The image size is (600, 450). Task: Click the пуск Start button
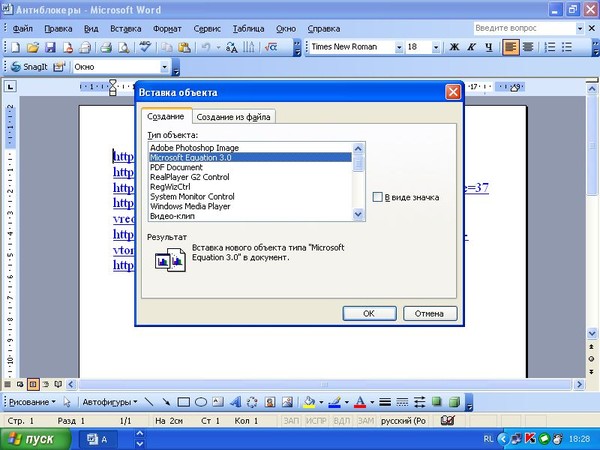pyautogui.click(x=35, y=439)
